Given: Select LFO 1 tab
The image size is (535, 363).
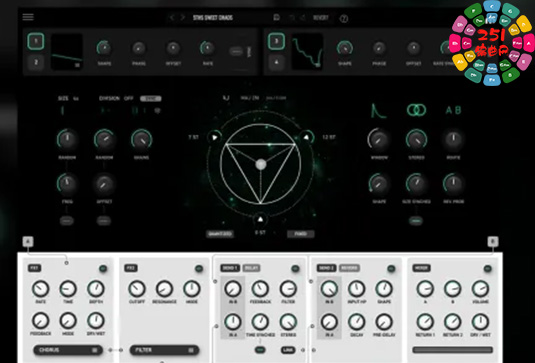Looking at the screenshot, I should point(36,42).
